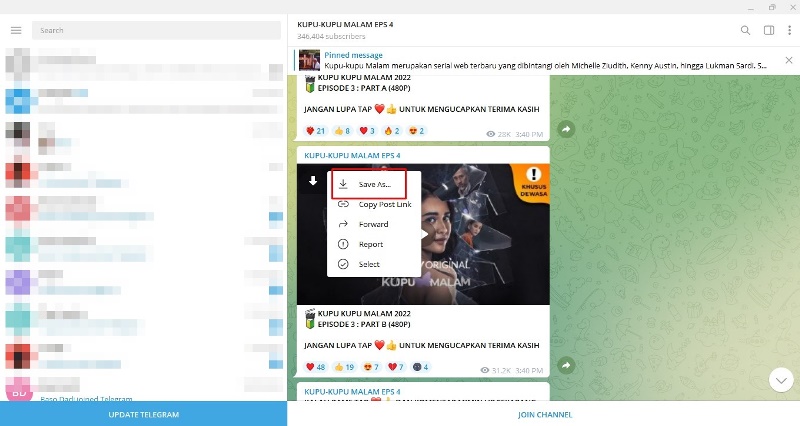Screen dimensions: 800x426
Task: Click the Report exclamation icon
Action: (x=343, y=244)
